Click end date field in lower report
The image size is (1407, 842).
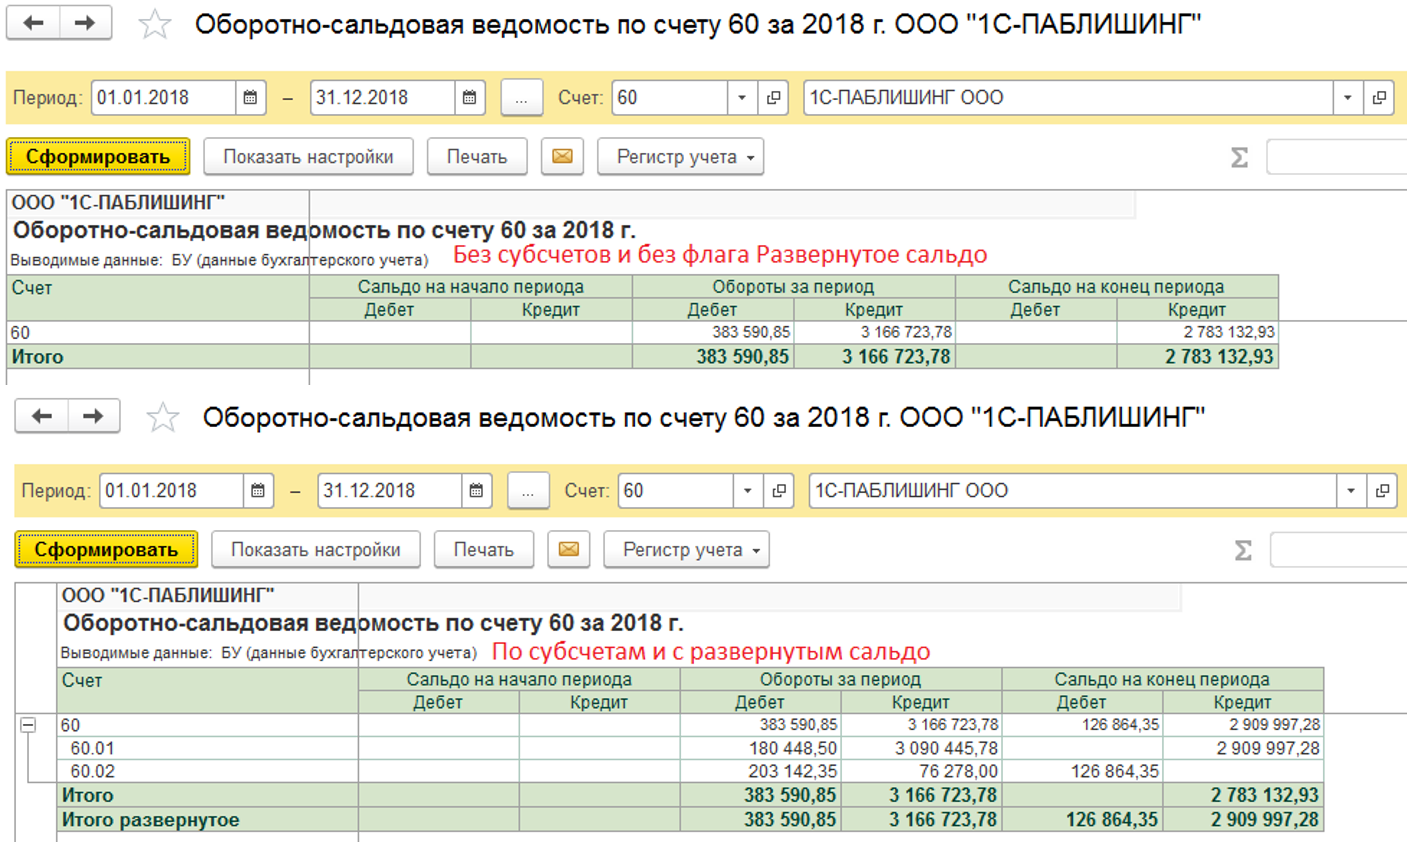(390, 491)
